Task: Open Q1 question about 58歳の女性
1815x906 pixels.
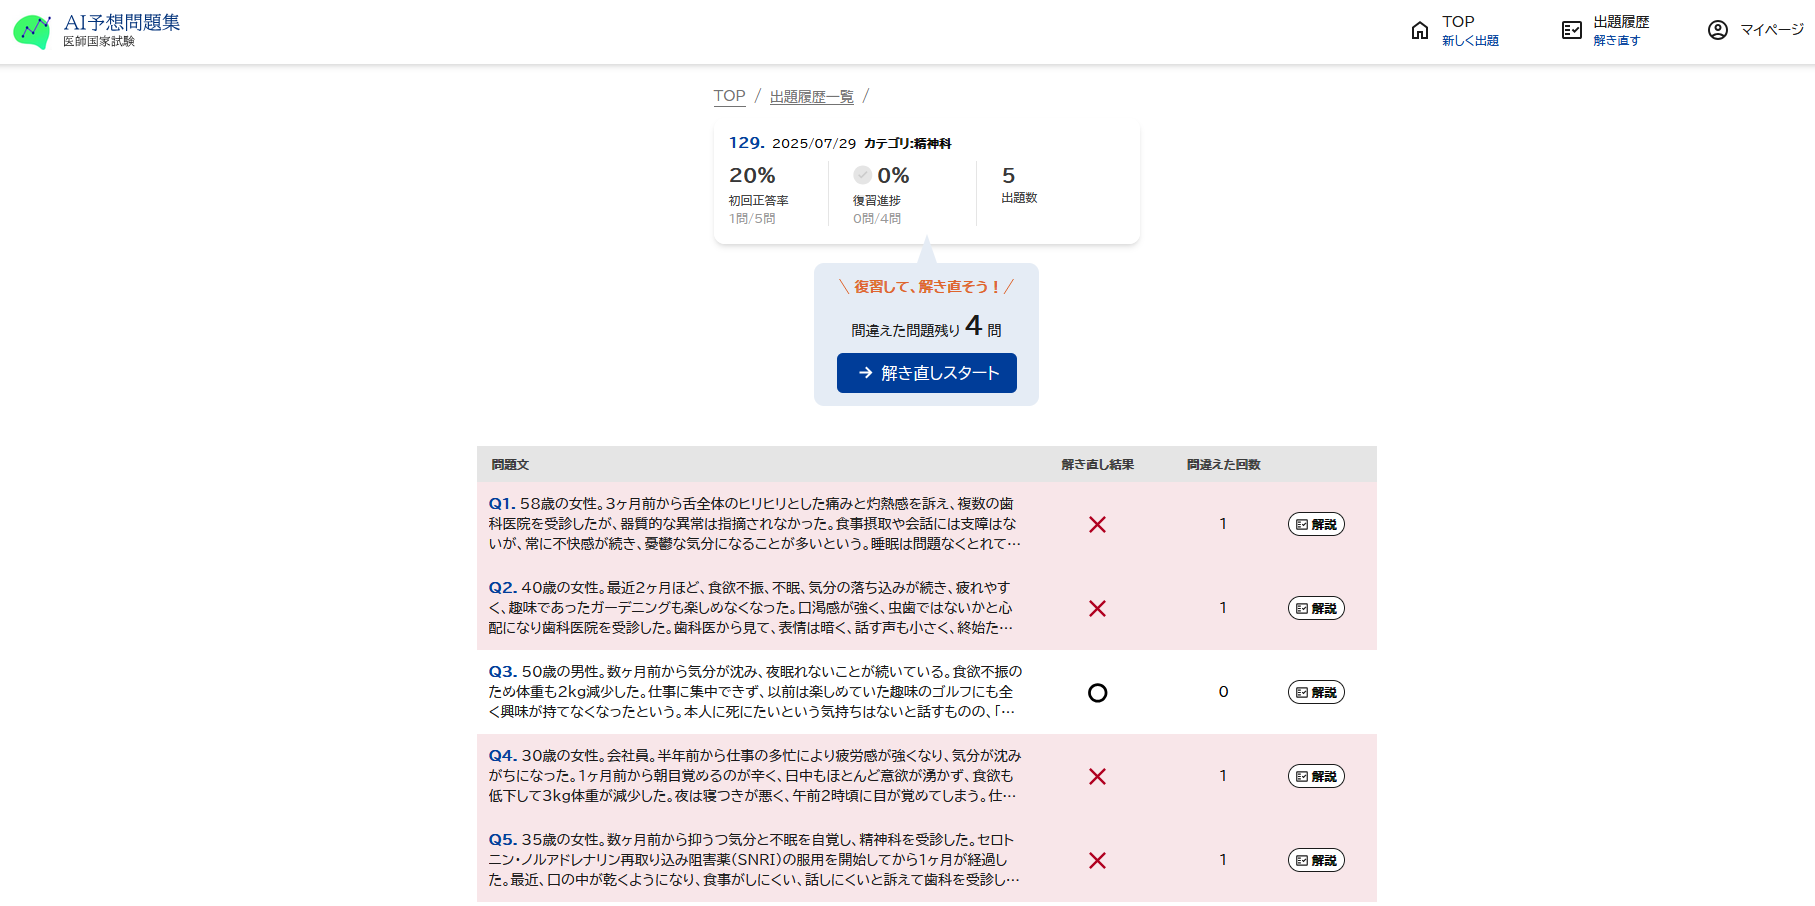Action: tap(755, 524)
